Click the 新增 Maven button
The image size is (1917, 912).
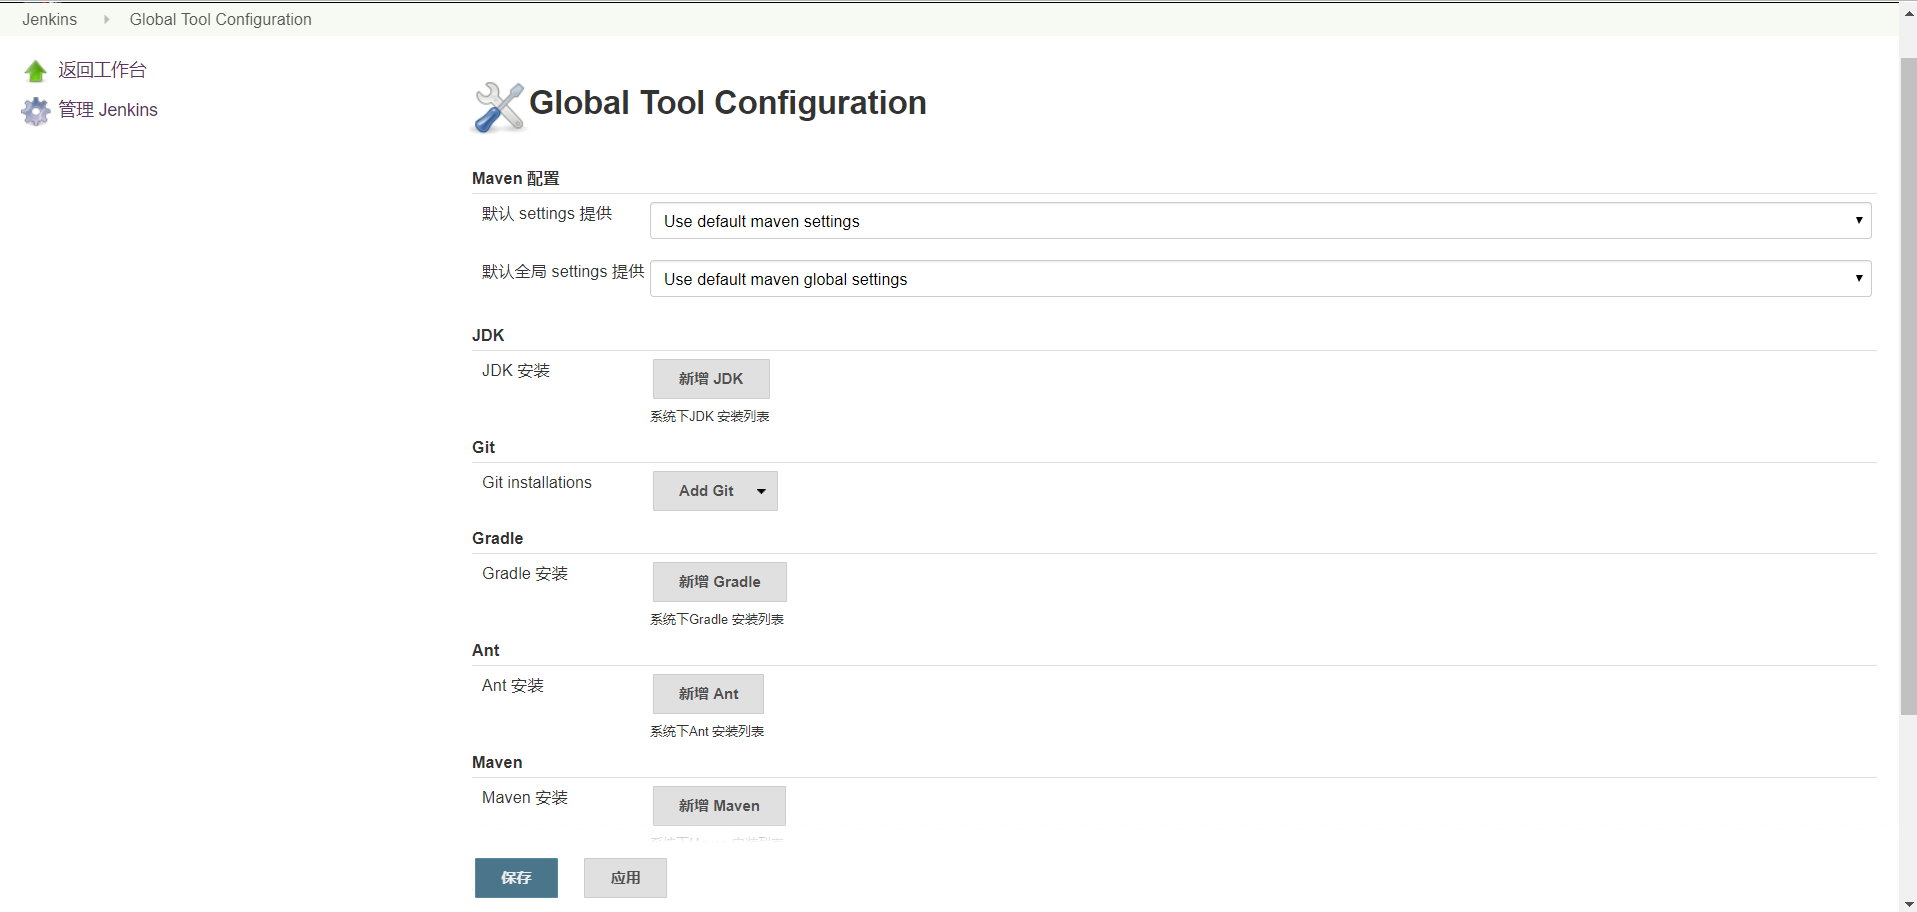point(719,806)
